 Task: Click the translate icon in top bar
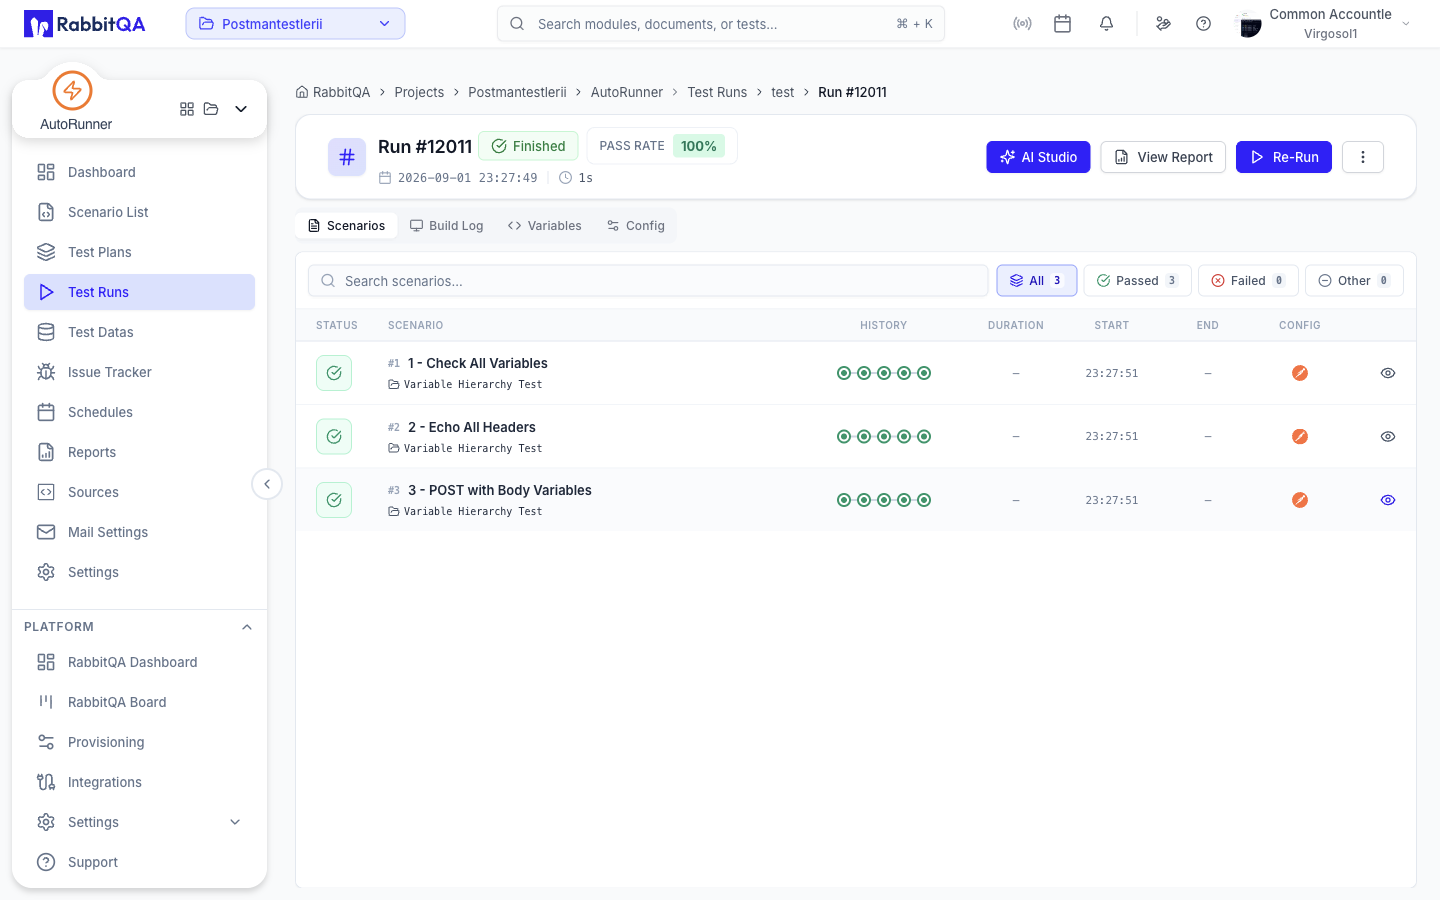[1163, 24]
